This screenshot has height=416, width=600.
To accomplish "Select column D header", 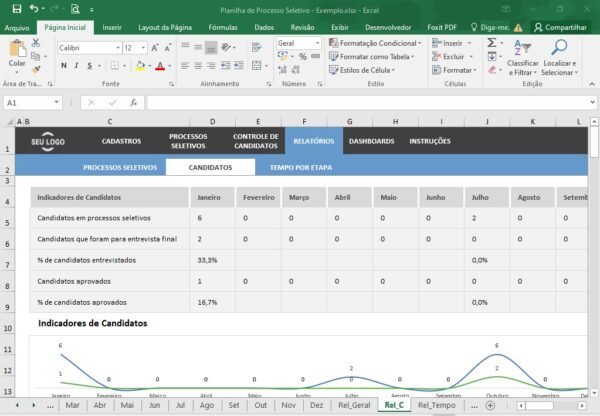I will point(212,122).
